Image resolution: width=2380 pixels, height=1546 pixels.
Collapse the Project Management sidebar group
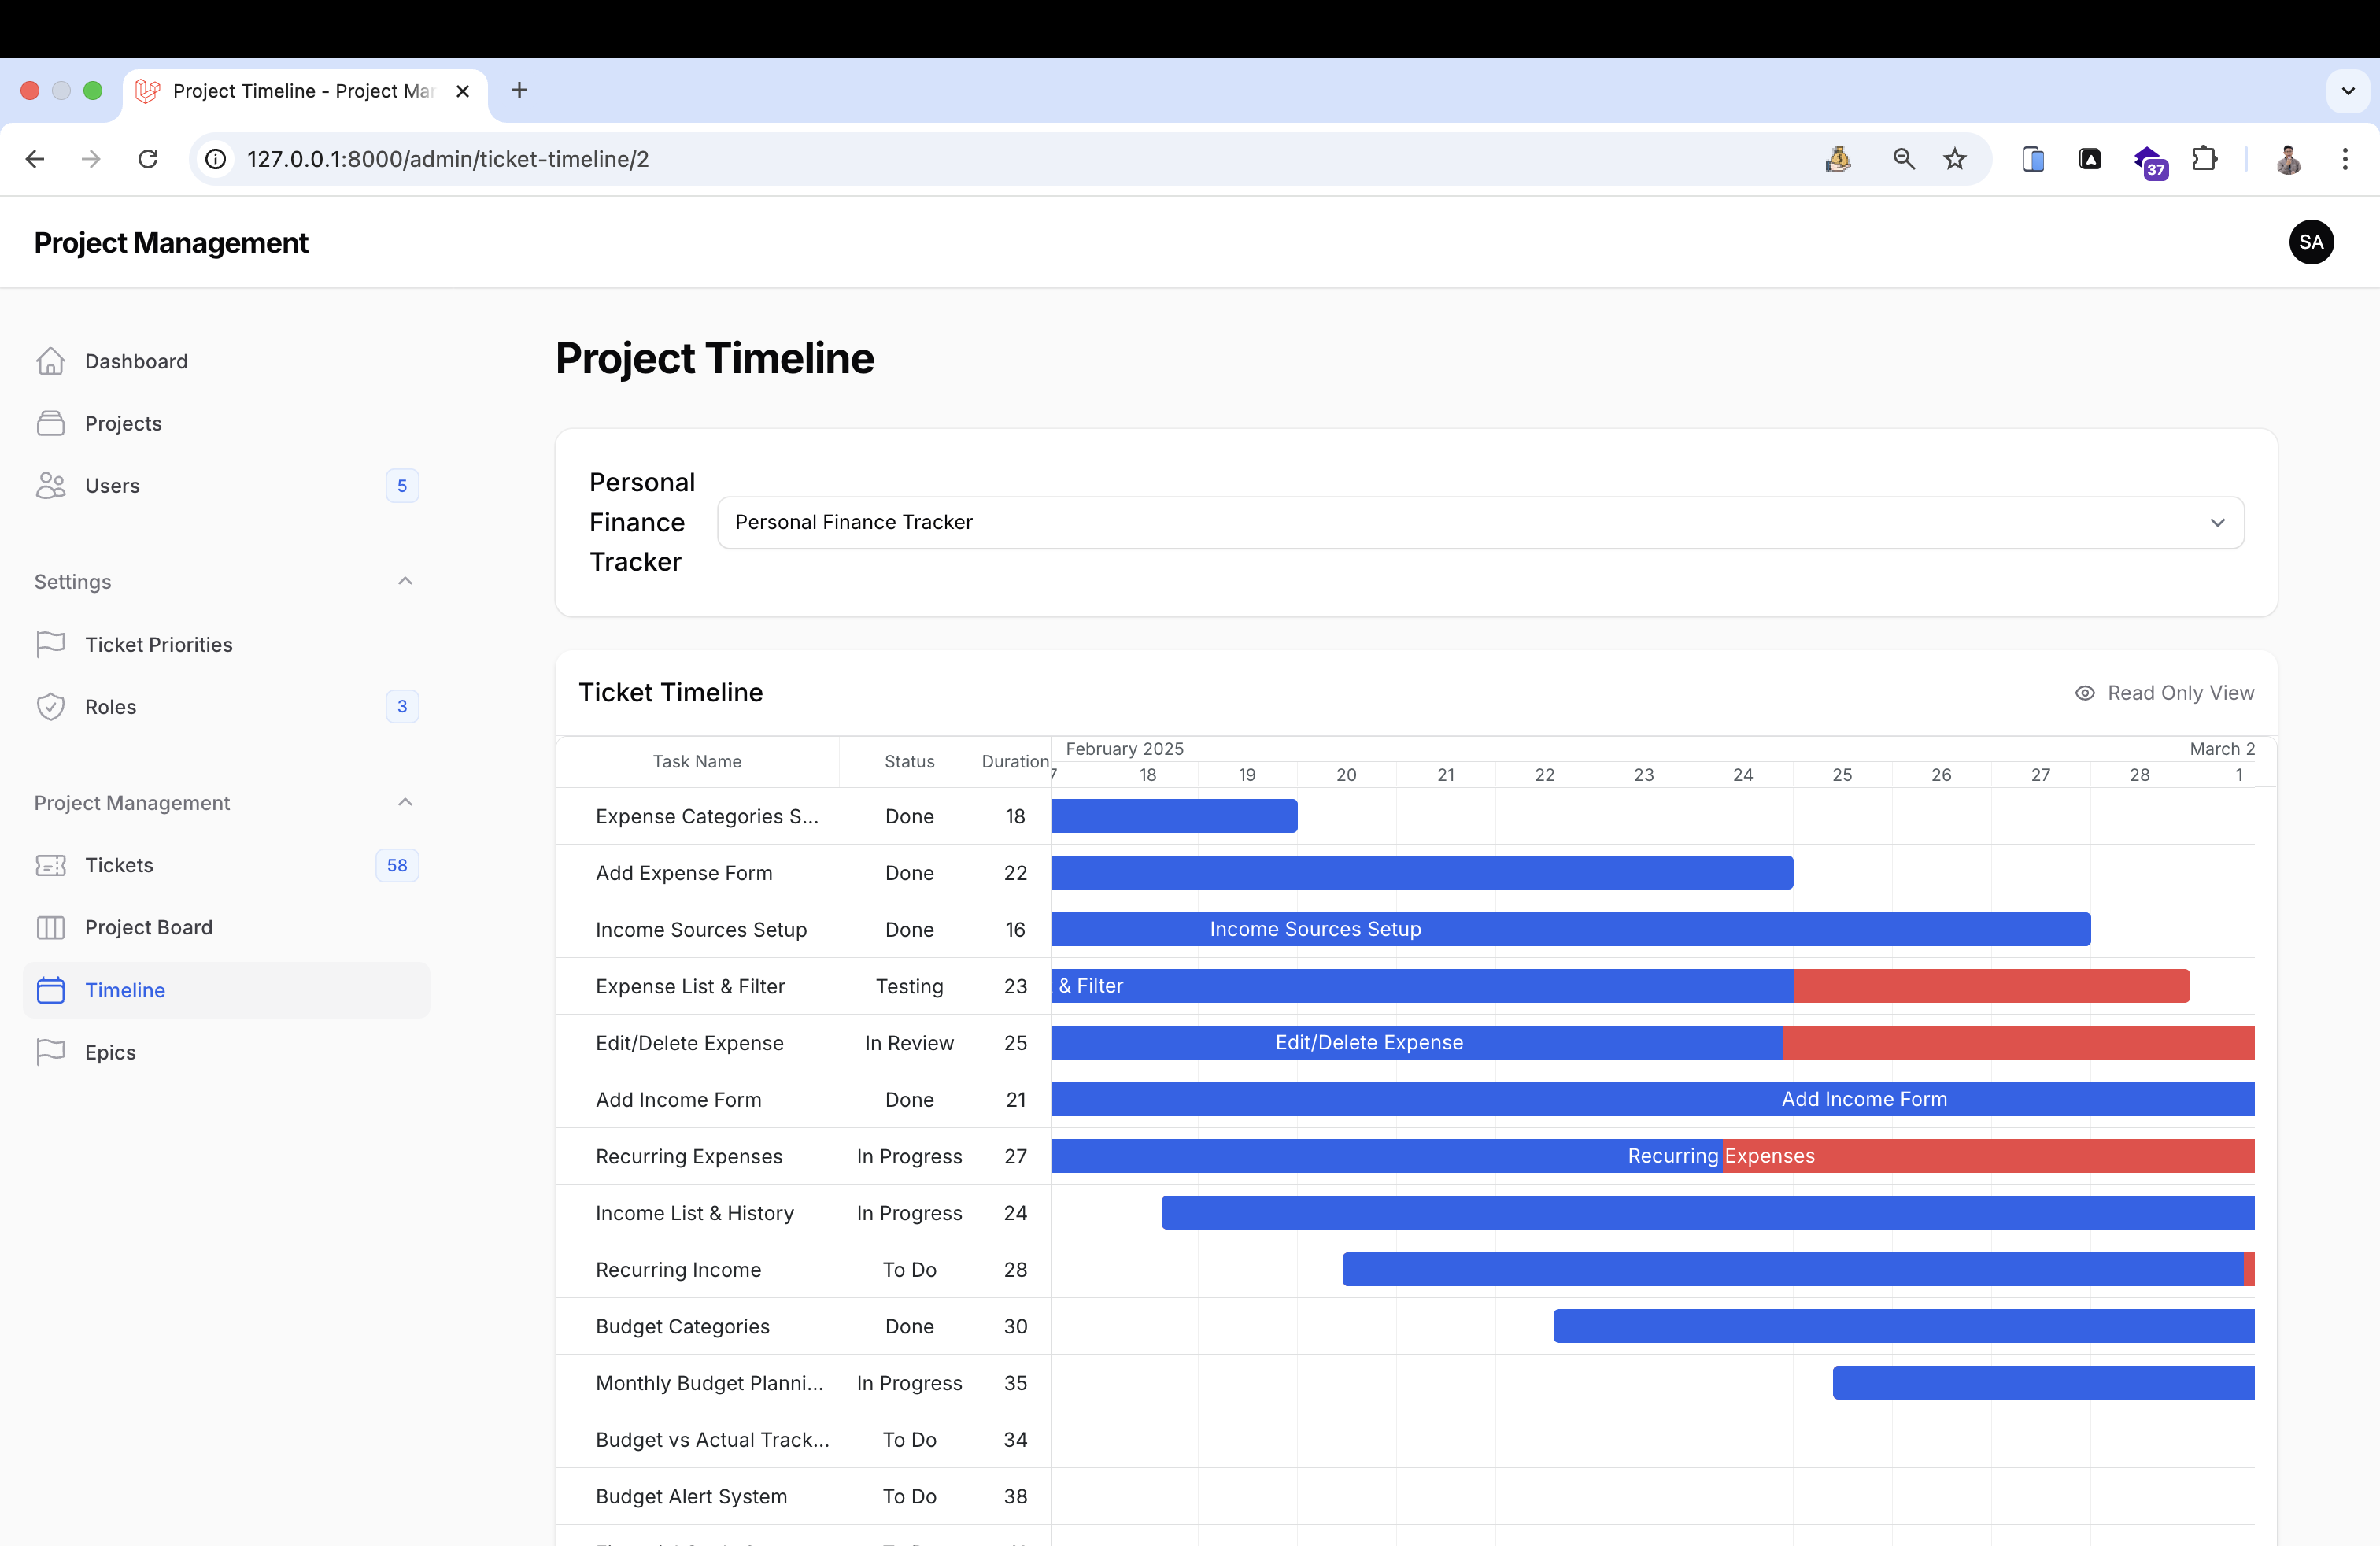coord(405,803)
